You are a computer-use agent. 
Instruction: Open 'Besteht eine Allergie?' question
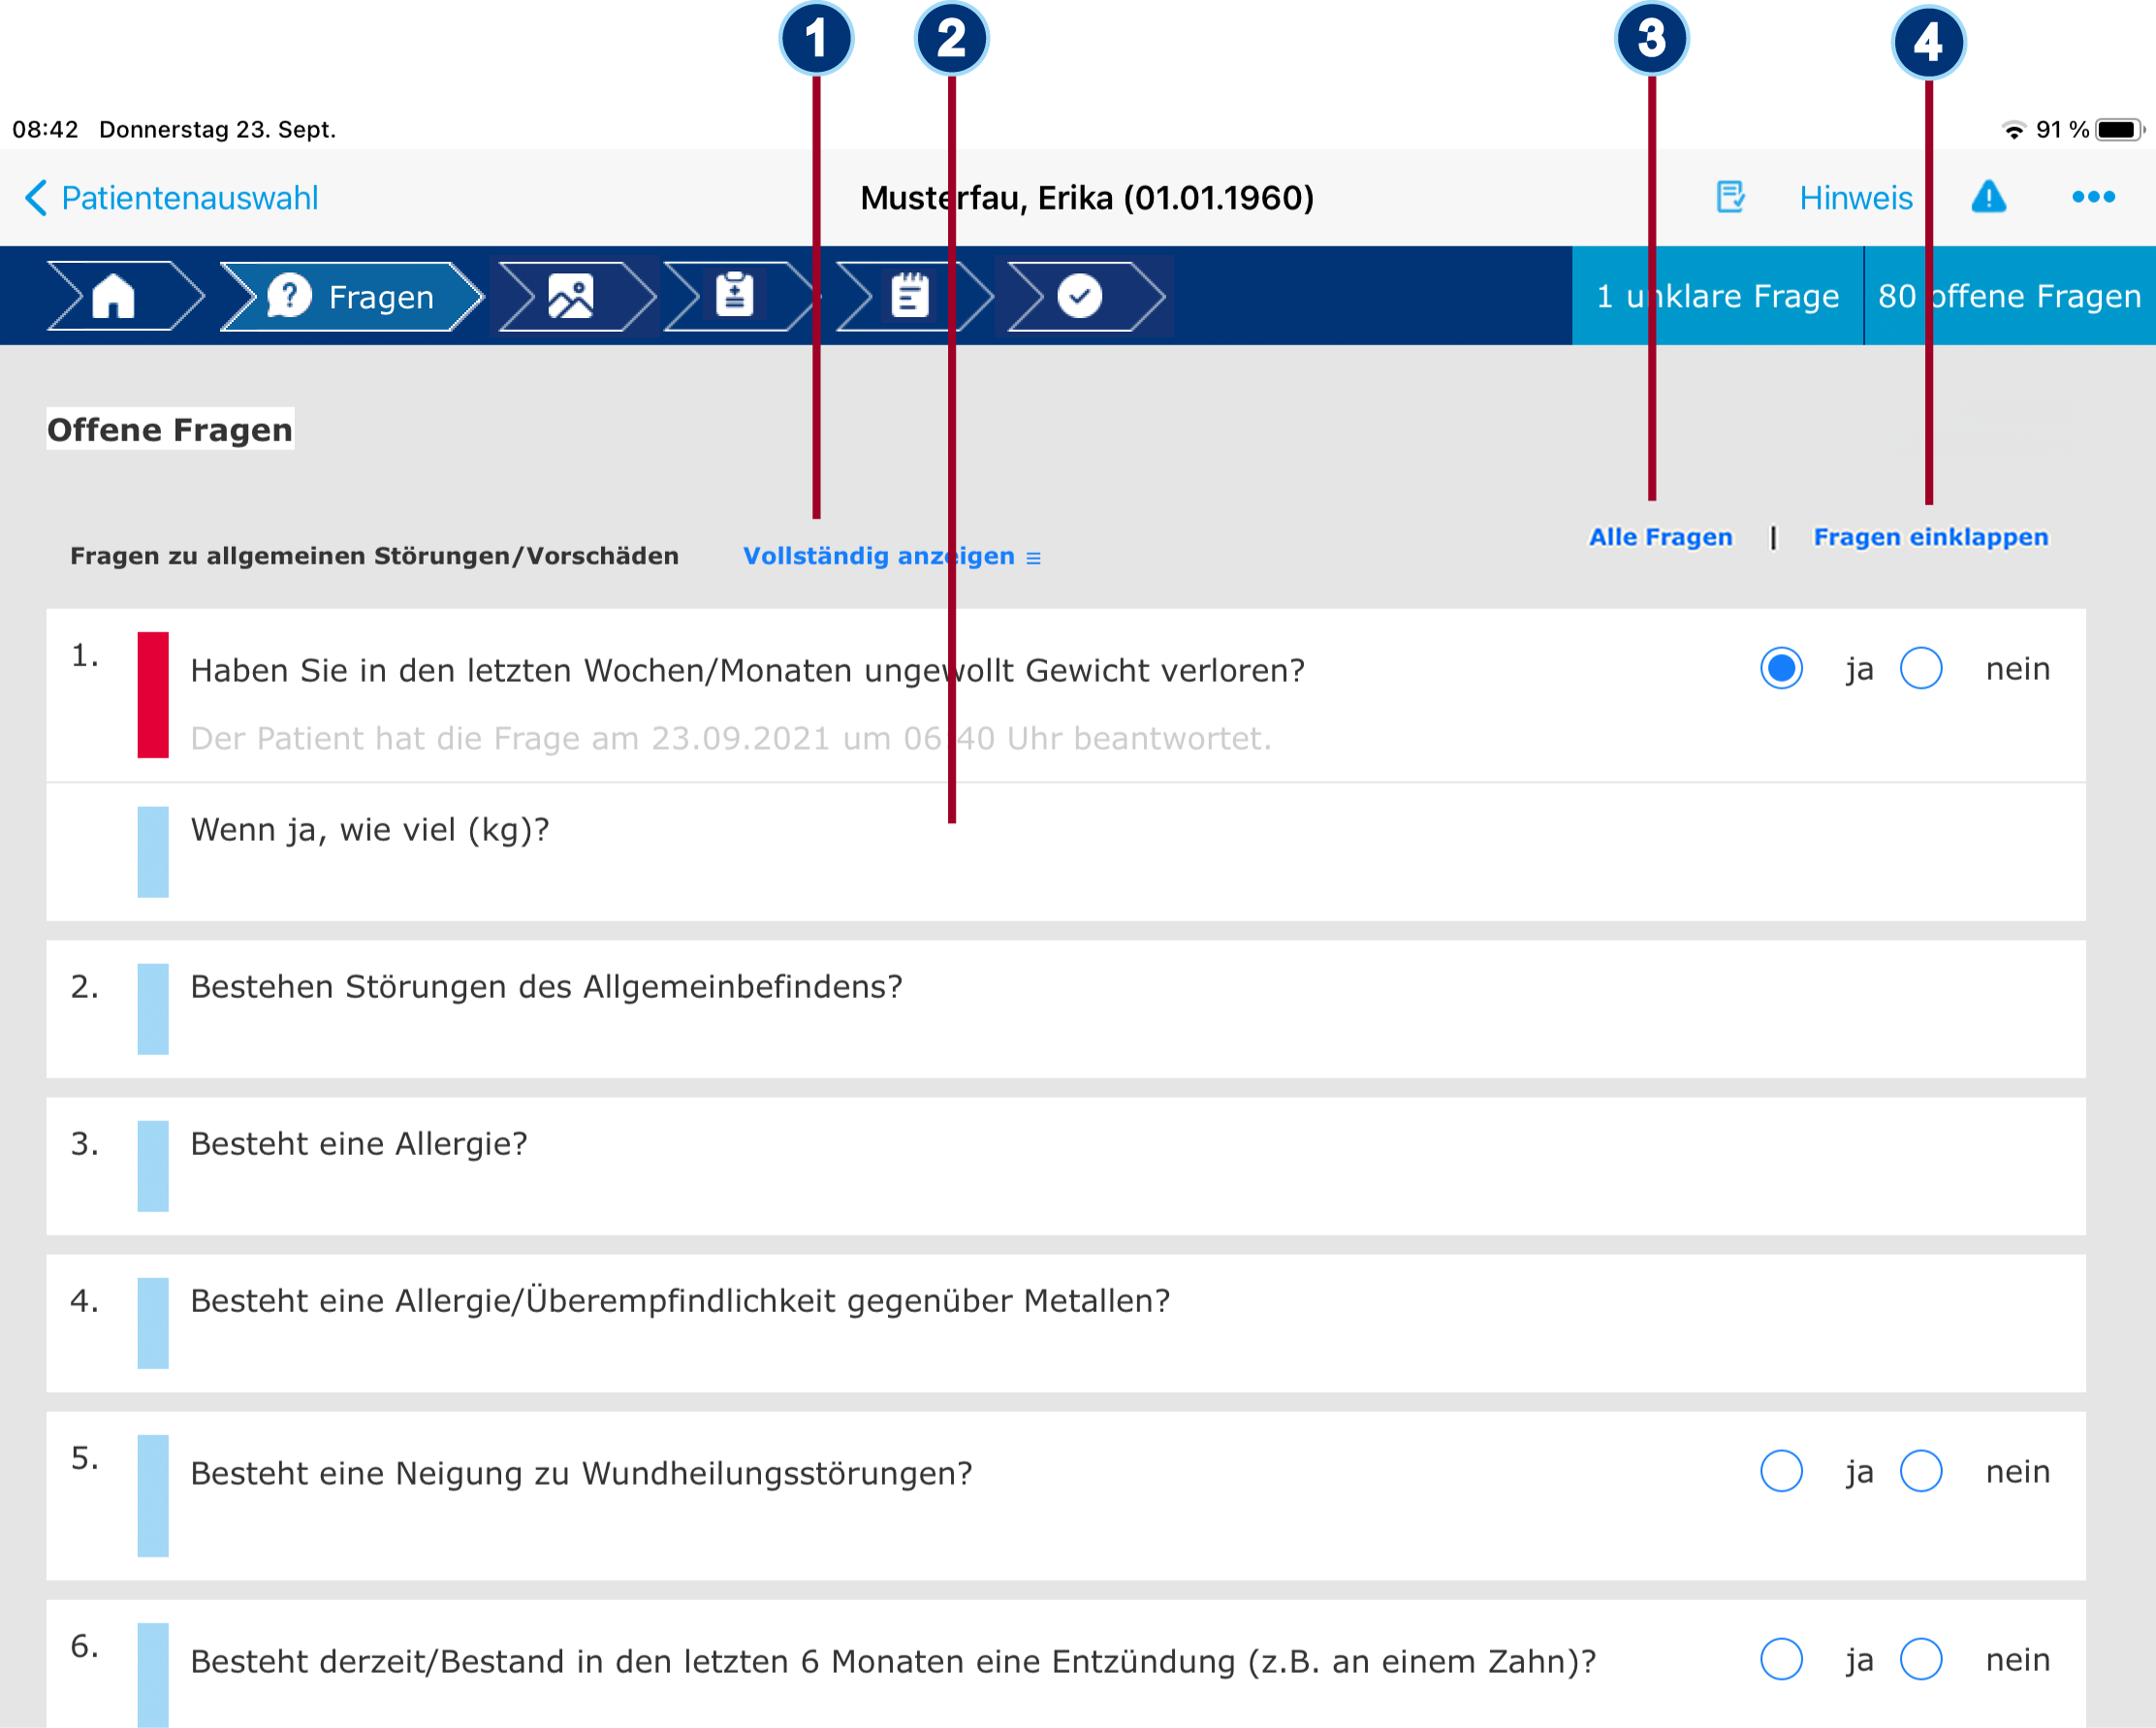pos(1066,1166)
